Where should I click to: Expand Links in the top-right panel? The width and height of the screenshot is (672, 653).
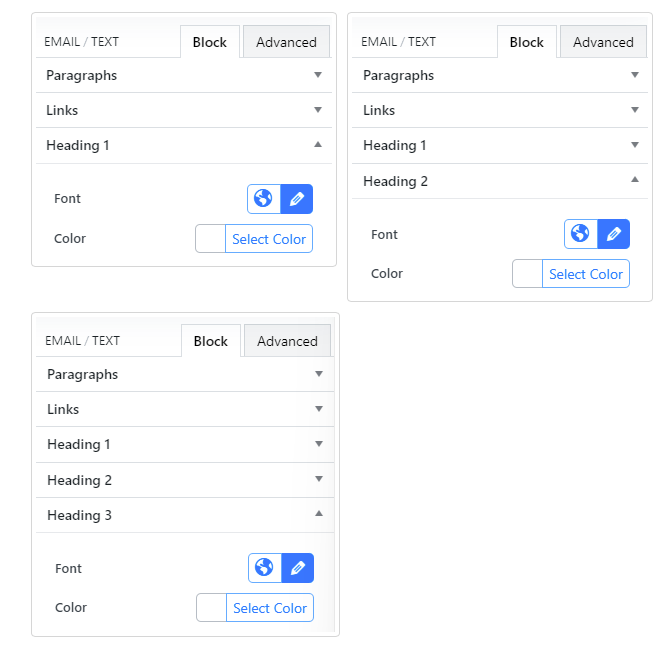click(635, 110)
